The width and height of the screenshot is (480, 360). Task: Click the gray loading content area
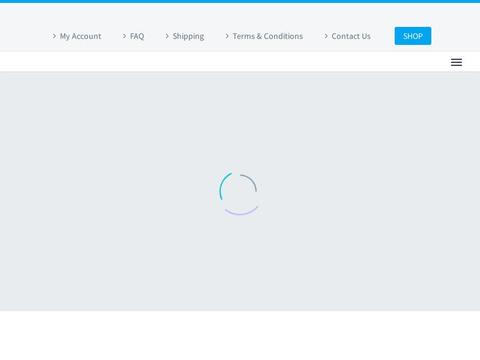pyautogui.click(x=240, y=191)
